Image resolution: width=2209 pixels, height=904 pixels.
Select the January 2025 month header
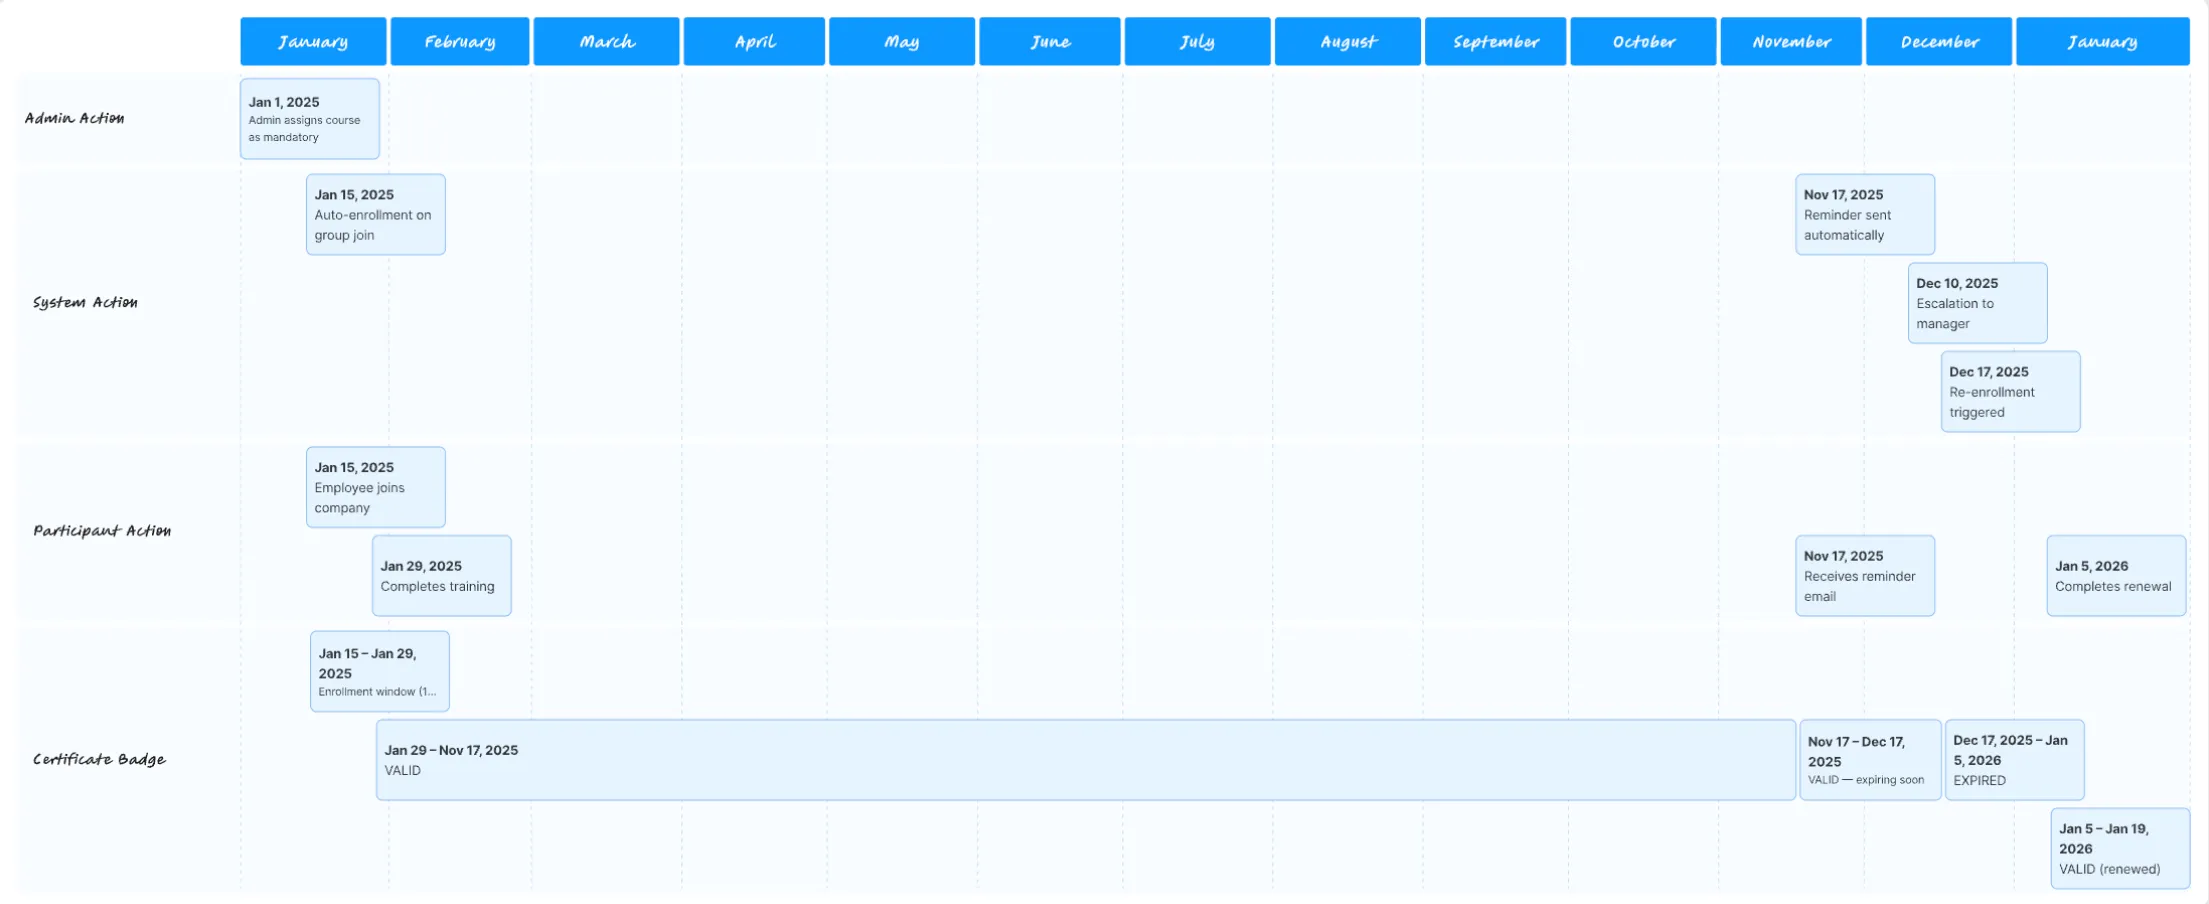point(312,41)
